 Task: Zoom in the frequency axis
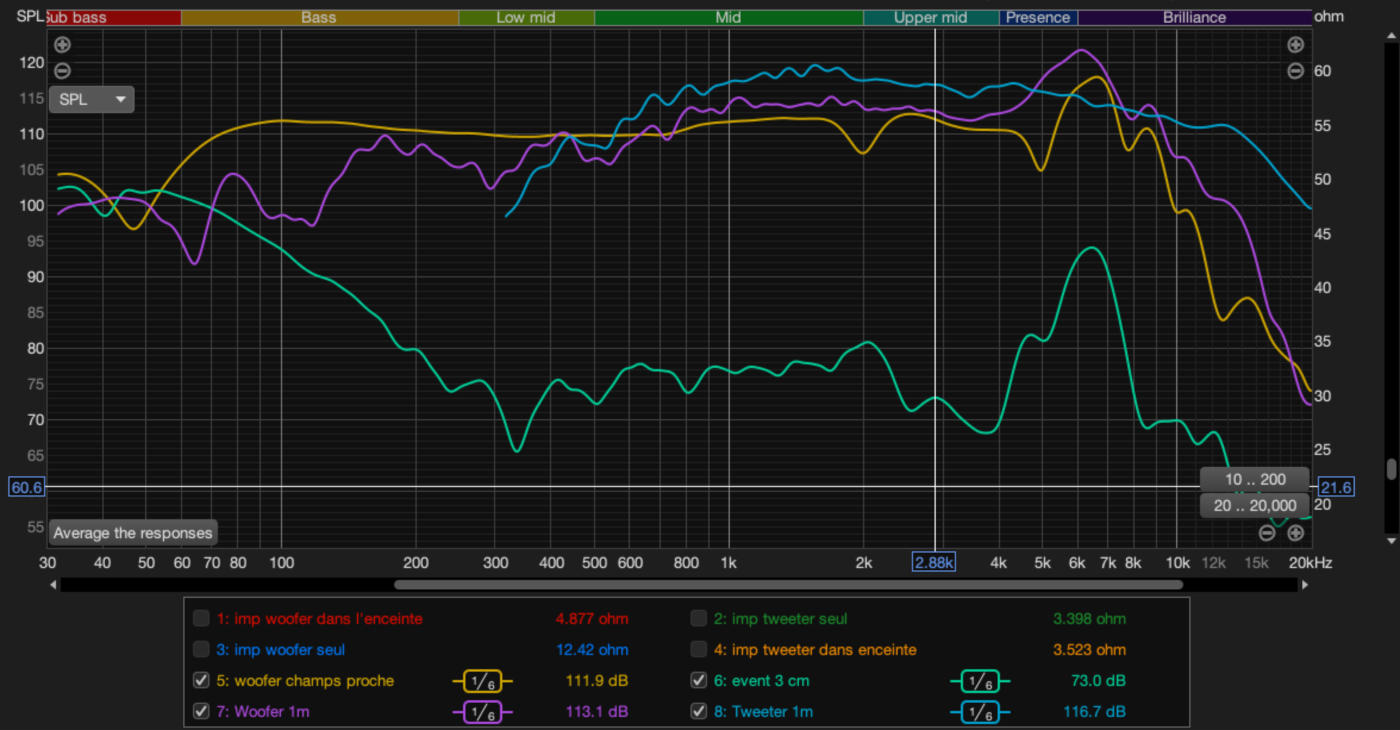coord(1294,532)
